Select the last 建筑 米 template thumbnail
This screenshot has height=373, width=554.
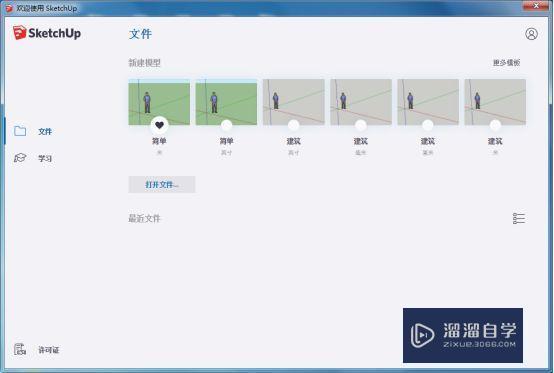tap(495, 102)
